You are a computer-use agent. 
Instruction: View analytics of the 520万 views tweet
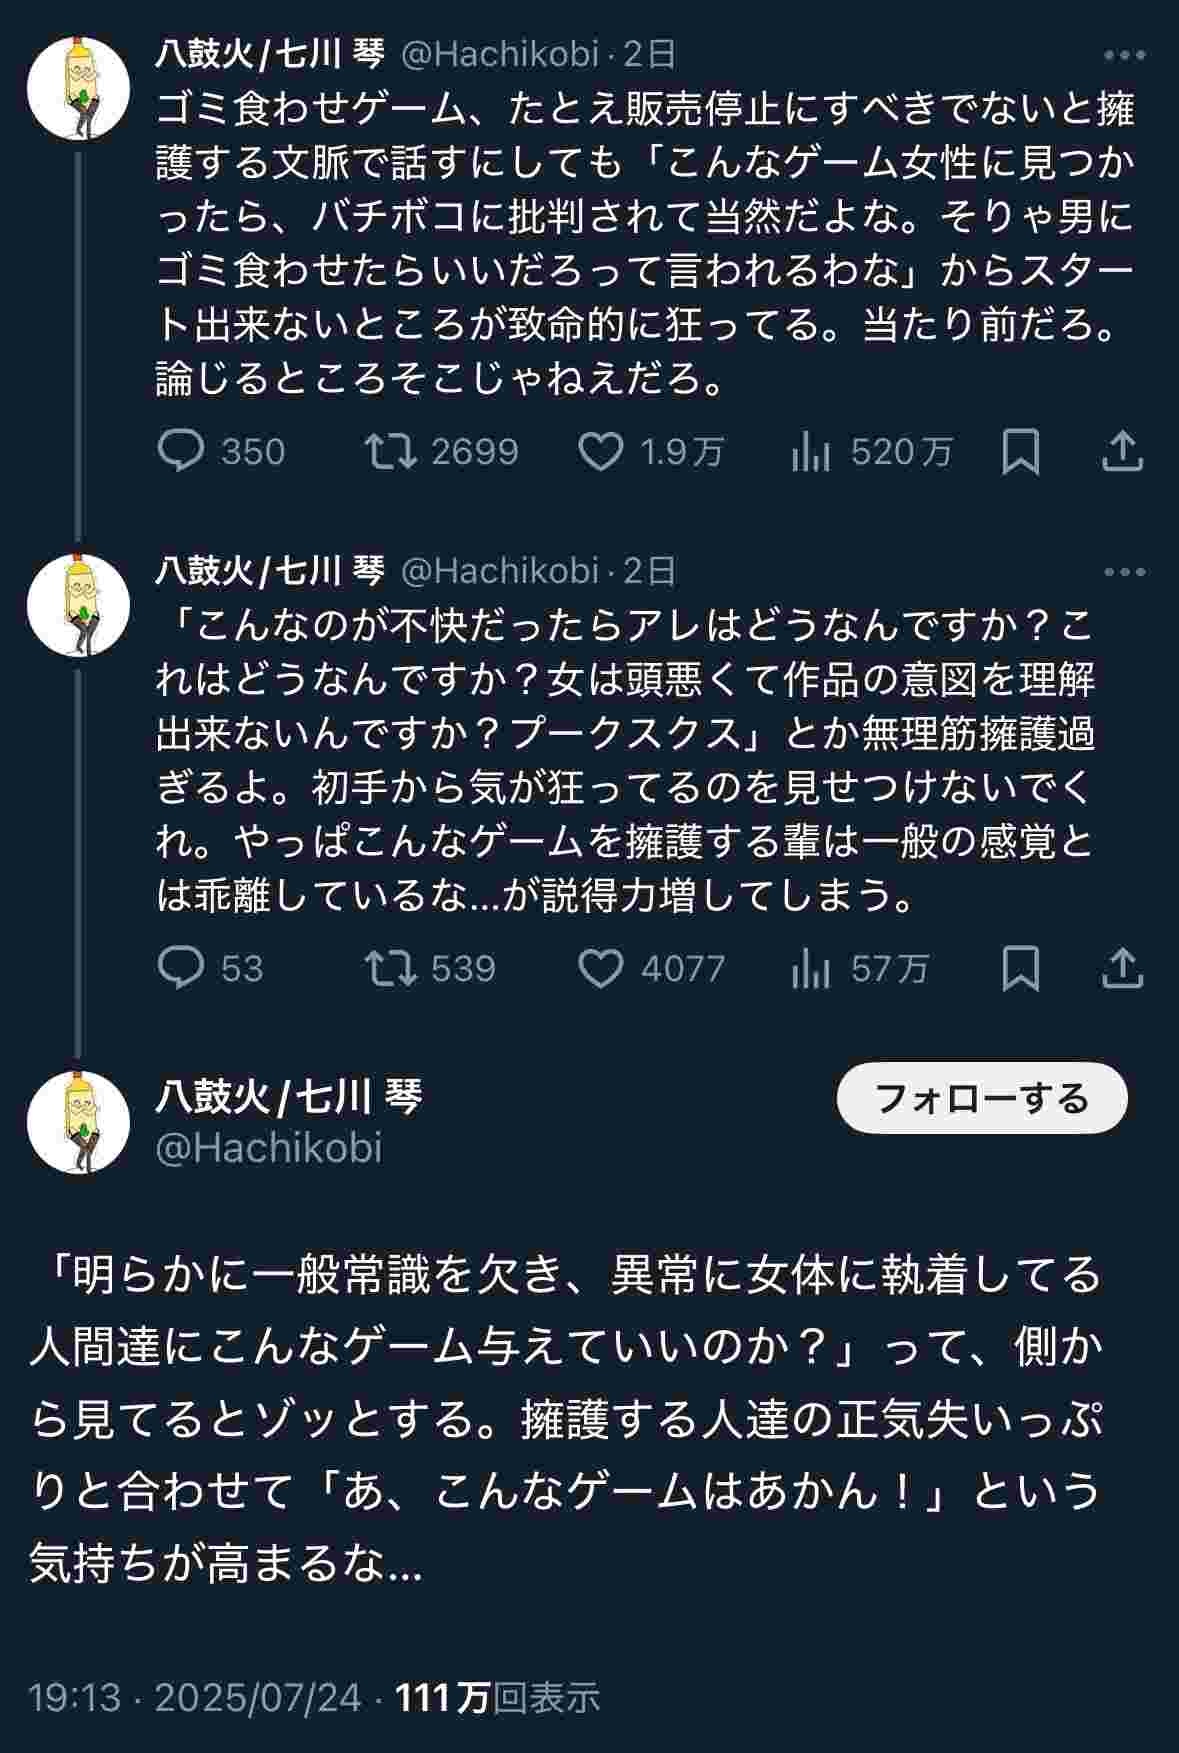click(x=811, y=452)
